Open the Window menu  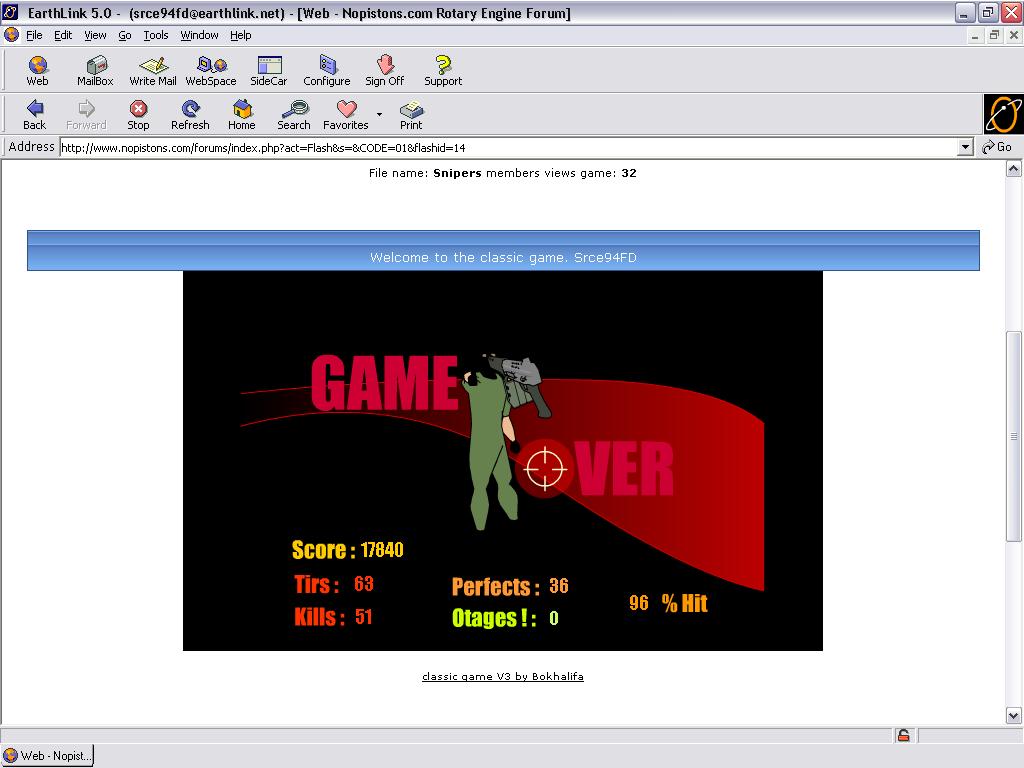click(x=199, y=35)
